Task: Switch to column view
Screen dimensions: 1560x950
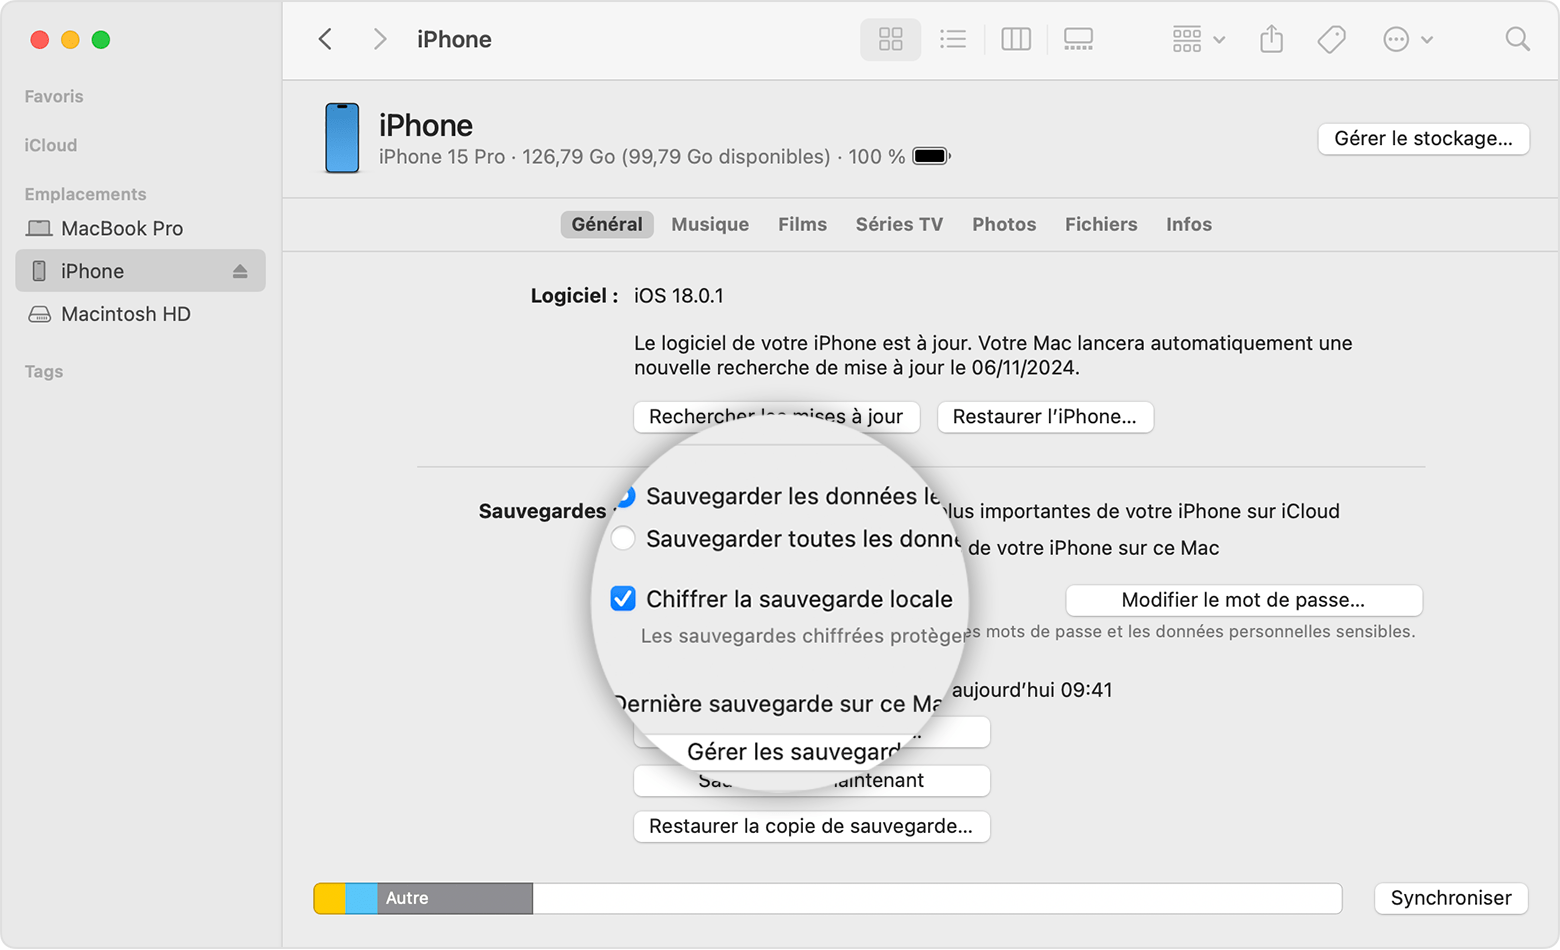Action: tap(1016, 39)
